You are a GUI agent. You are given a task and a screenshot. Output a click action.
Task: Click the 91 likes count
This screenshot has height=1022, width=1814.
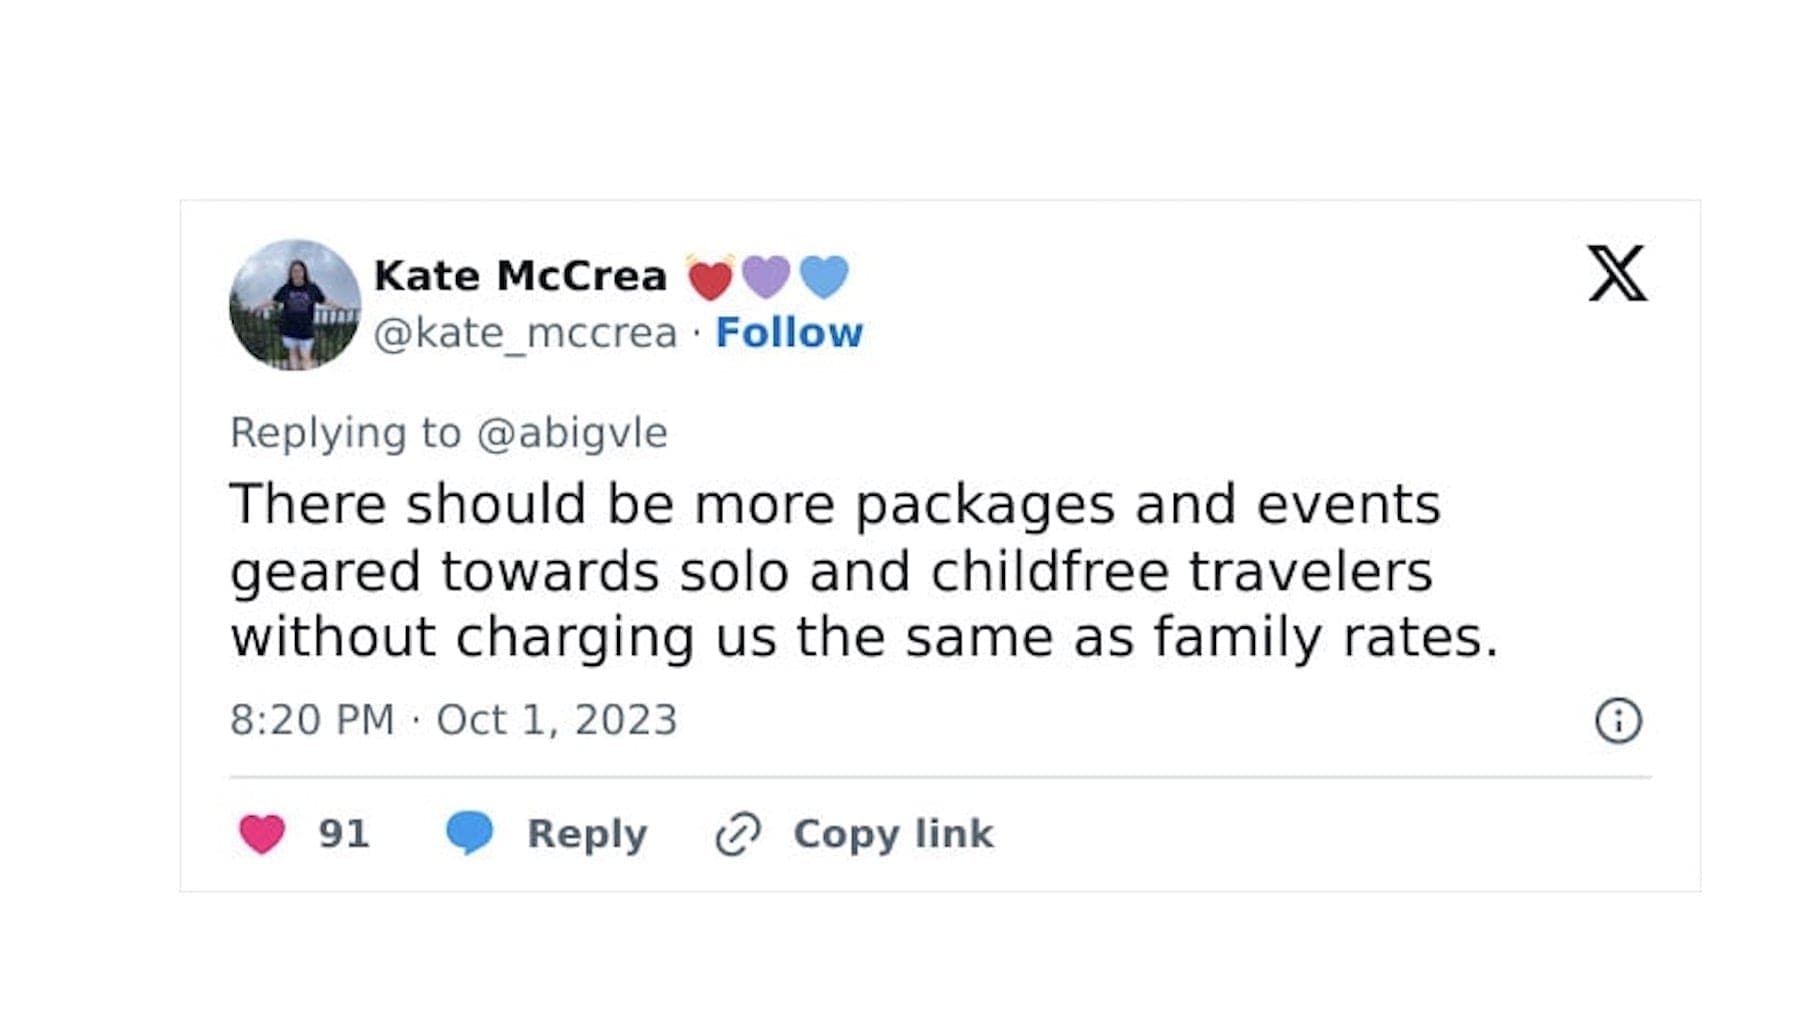pyautogui.click(x=343, y=833)
